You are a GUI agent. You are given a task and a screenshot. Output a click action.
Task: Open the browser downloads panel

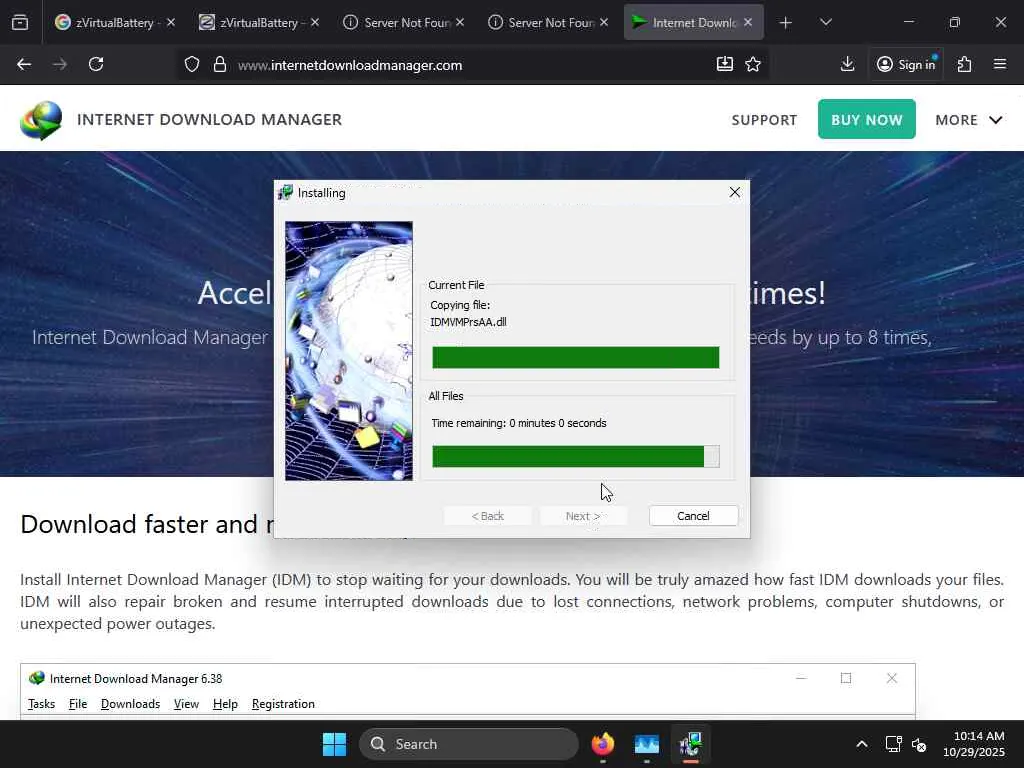coord(848,64)
